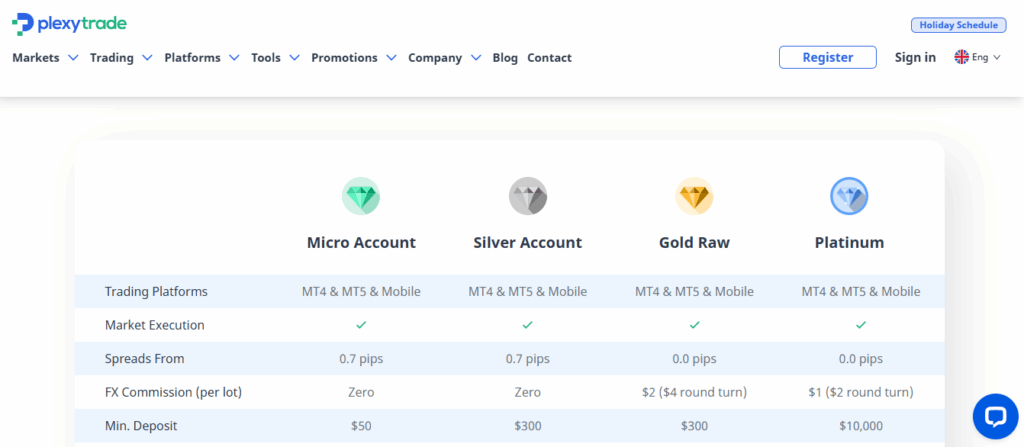Select the Silver Account heading
Viewport: 1024px width, 447px height.
(528, 242)
